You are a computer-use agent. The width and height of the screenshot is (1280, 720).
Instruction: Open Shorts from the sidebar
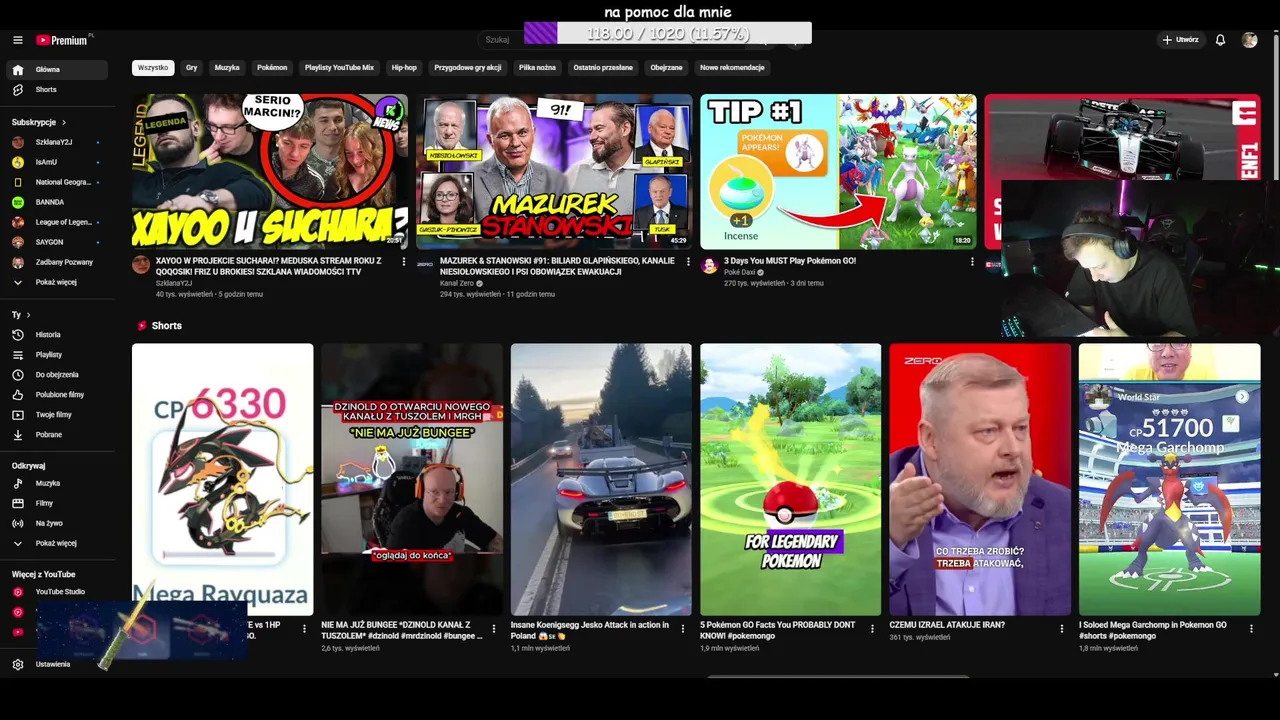click(x=56, y=90)
